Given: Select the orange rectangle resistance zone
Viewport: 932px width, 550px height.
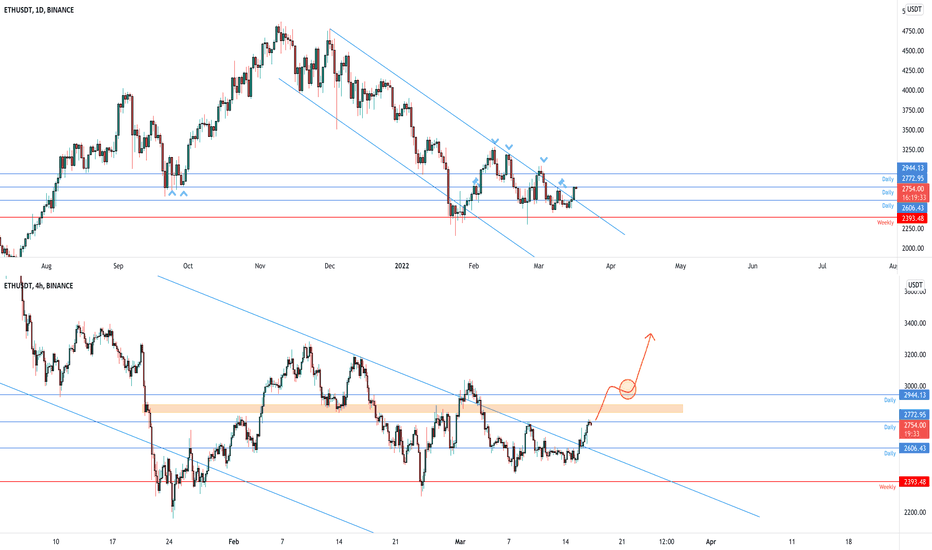Looking at the screenshot, I should (413, 408).
